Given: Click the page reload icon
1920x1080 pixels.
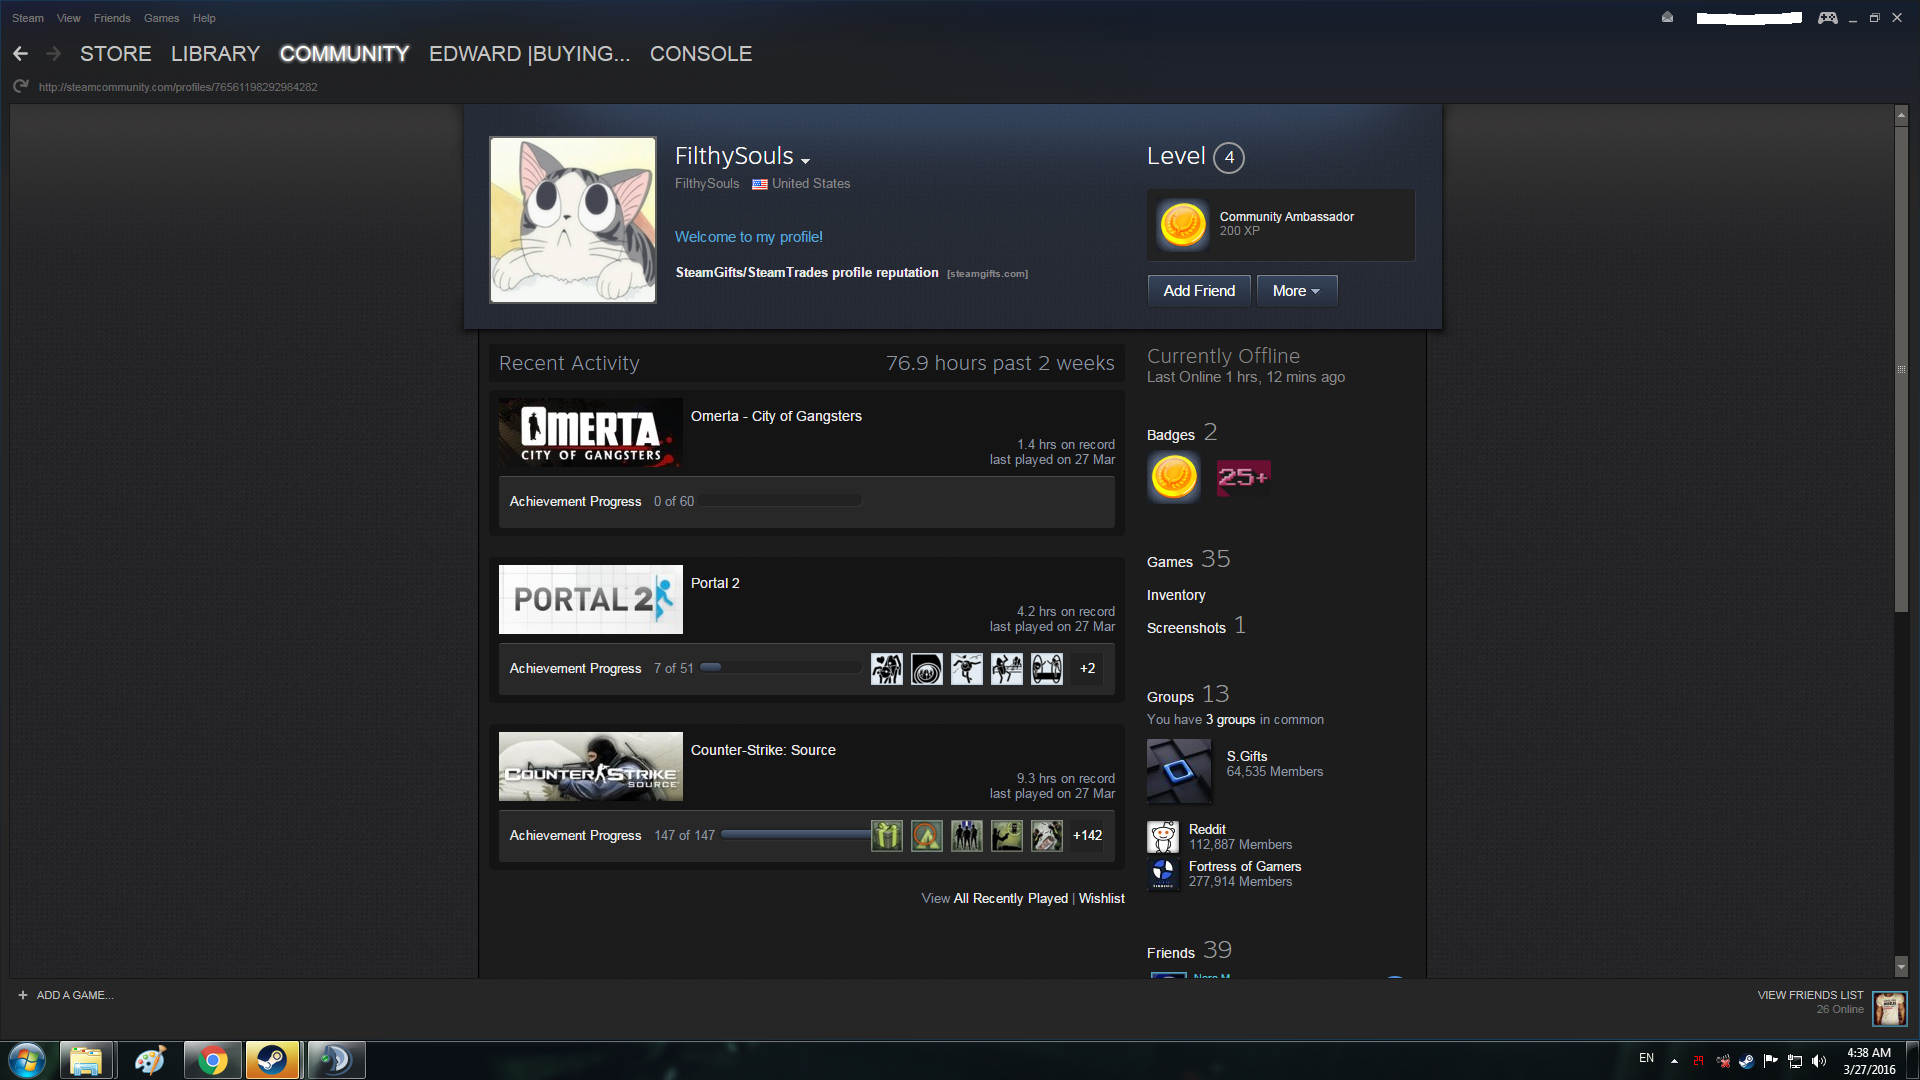Looking at the screenshot, I should click(x=20, y=87).
